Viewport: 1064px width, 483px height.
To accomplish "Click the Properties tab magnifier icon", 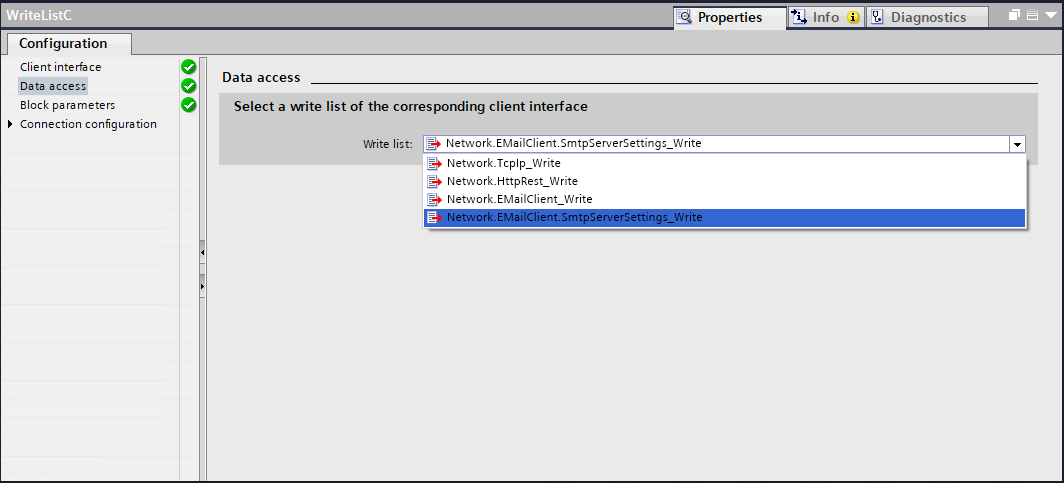I will click(685, 17).
